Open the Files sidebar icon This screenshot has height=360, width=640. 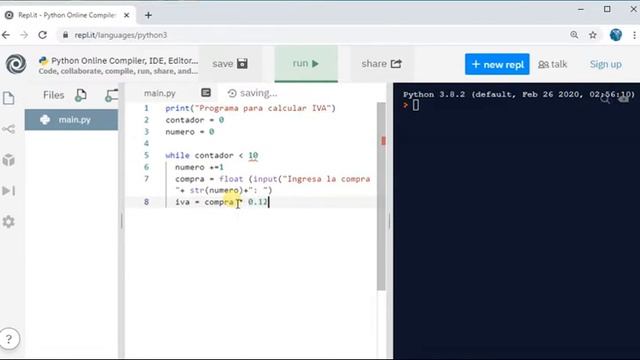(x=9, y=98)
